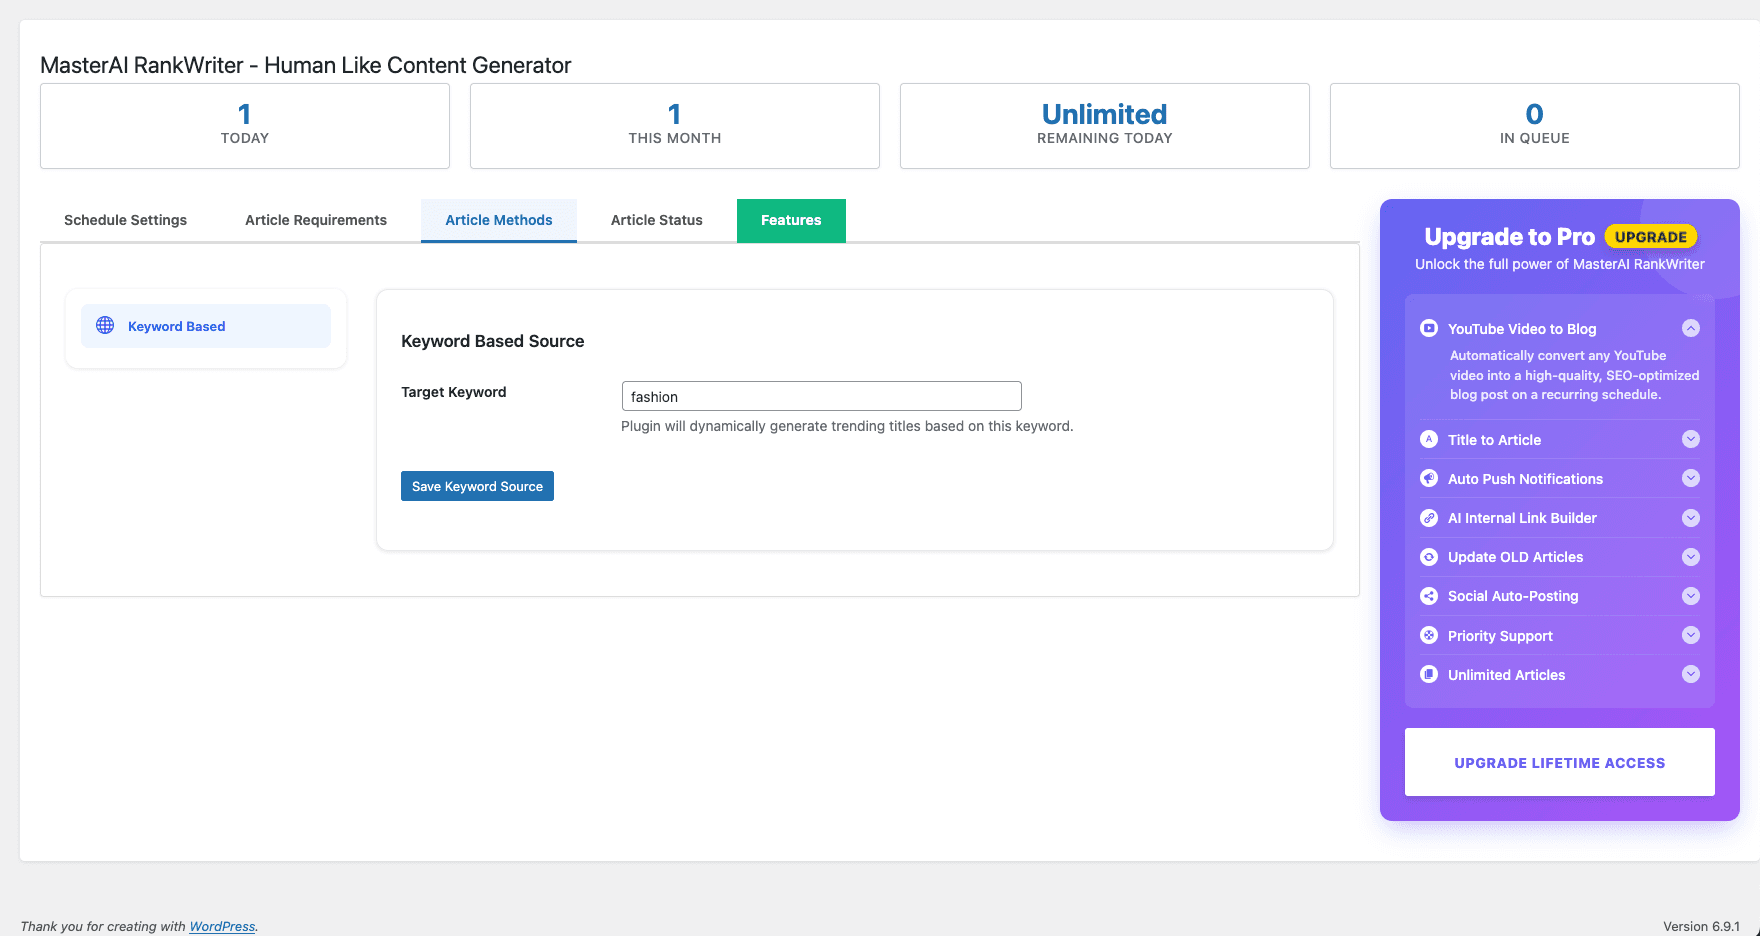Image resolution: width=1760 pixels, height=936 pixels.
Task: Click the Unlimited Articles icon
Action: pos(1428,674)
